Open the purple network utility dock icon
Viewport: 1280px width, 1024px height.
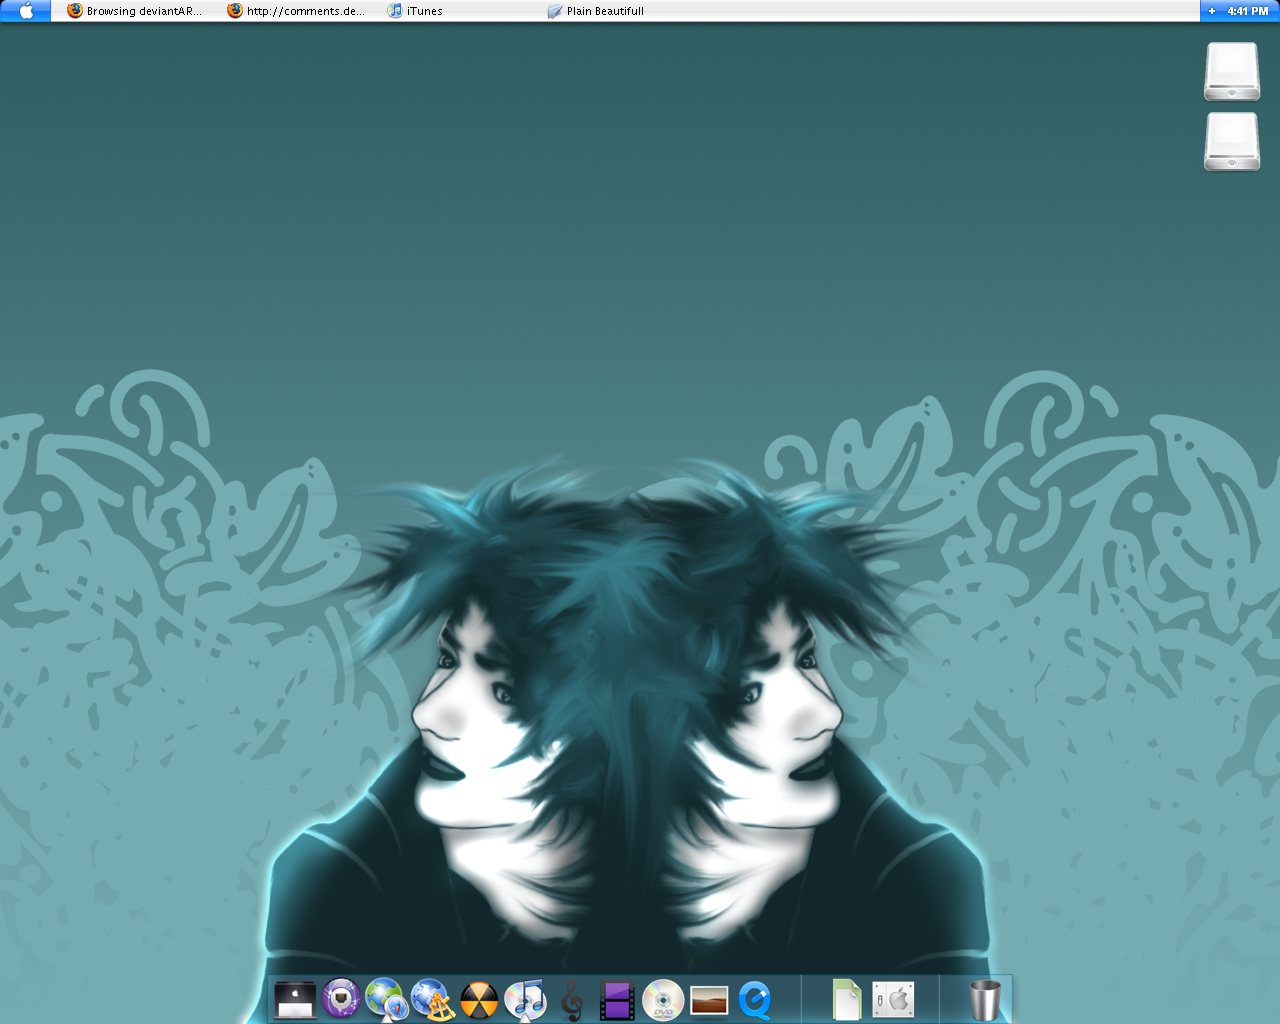click(x=341, y=999)
